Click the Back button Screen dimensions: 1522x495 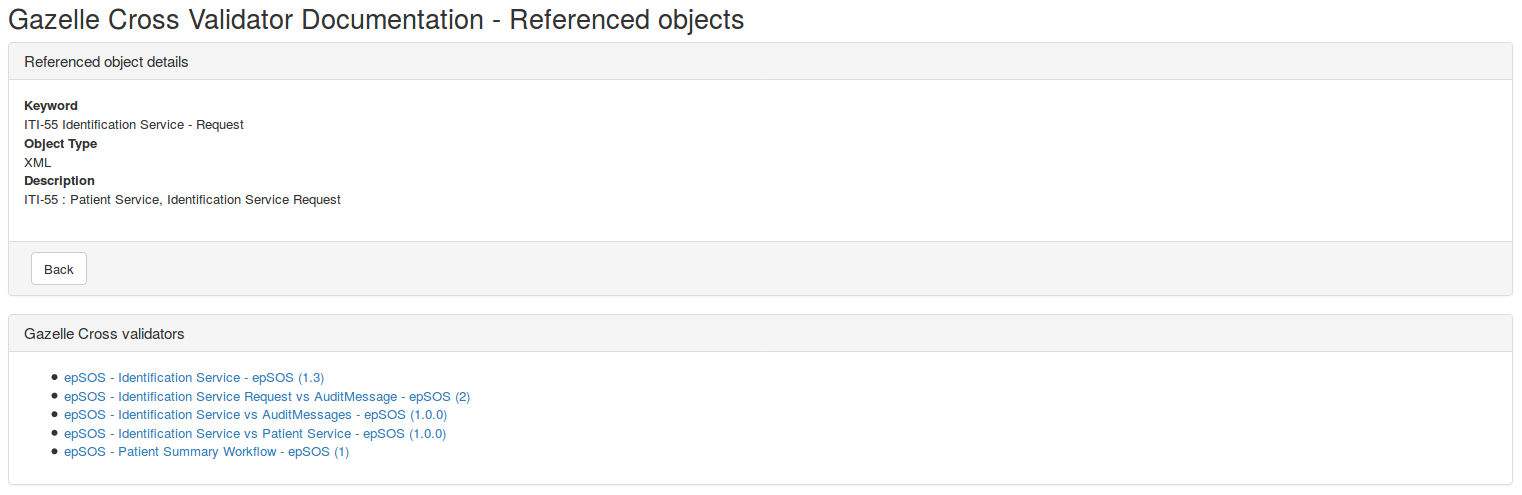[x=59, y=269]
